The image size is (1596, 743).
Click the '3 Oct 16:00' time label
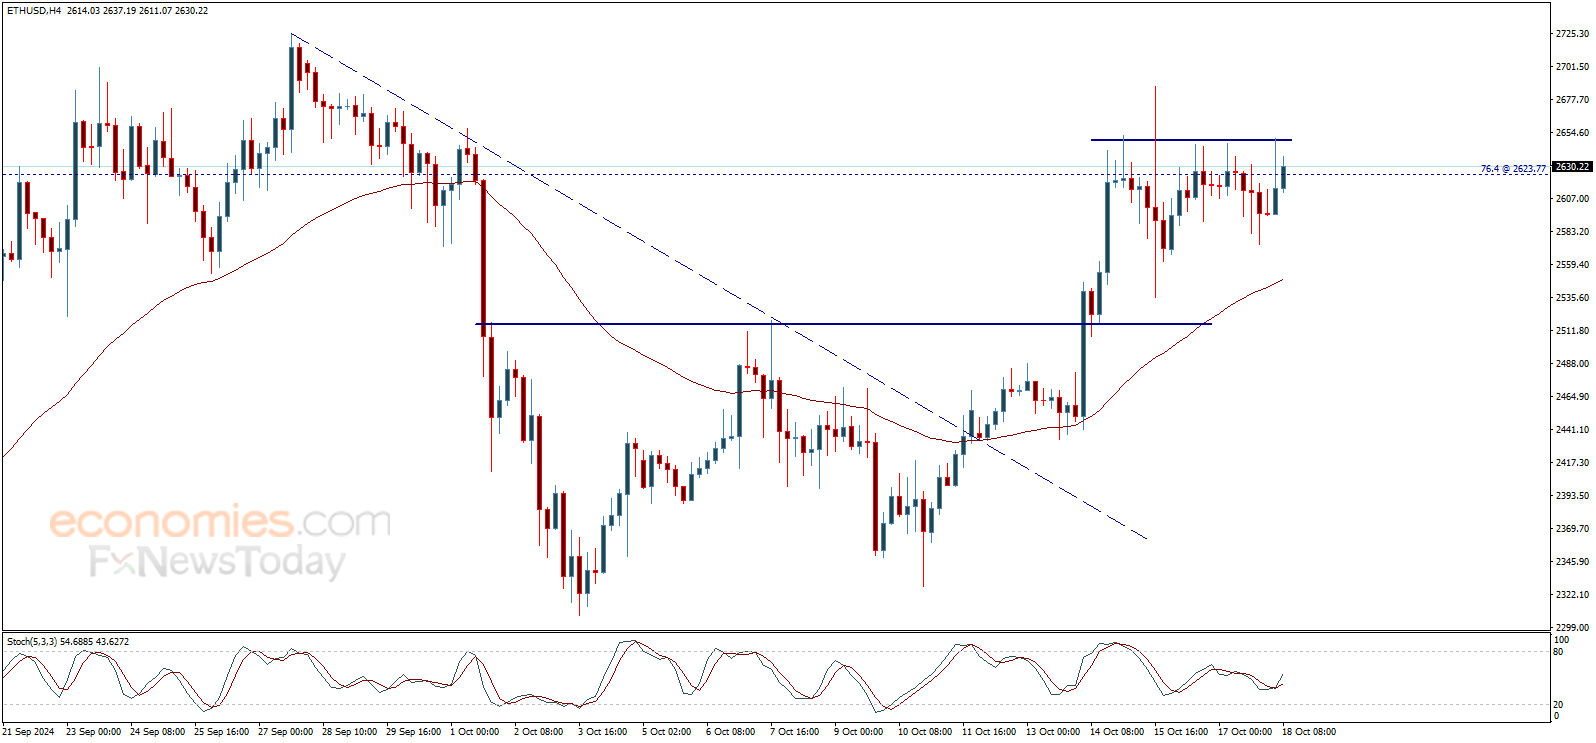(602, 732)
